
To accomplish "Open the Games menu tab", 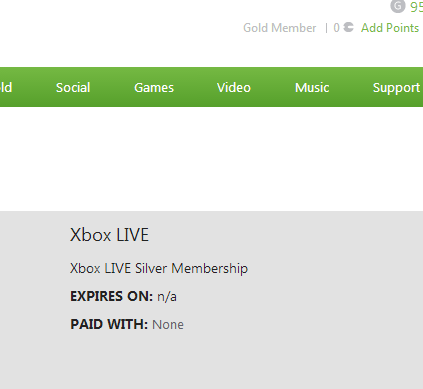I will tap(154, 88).
